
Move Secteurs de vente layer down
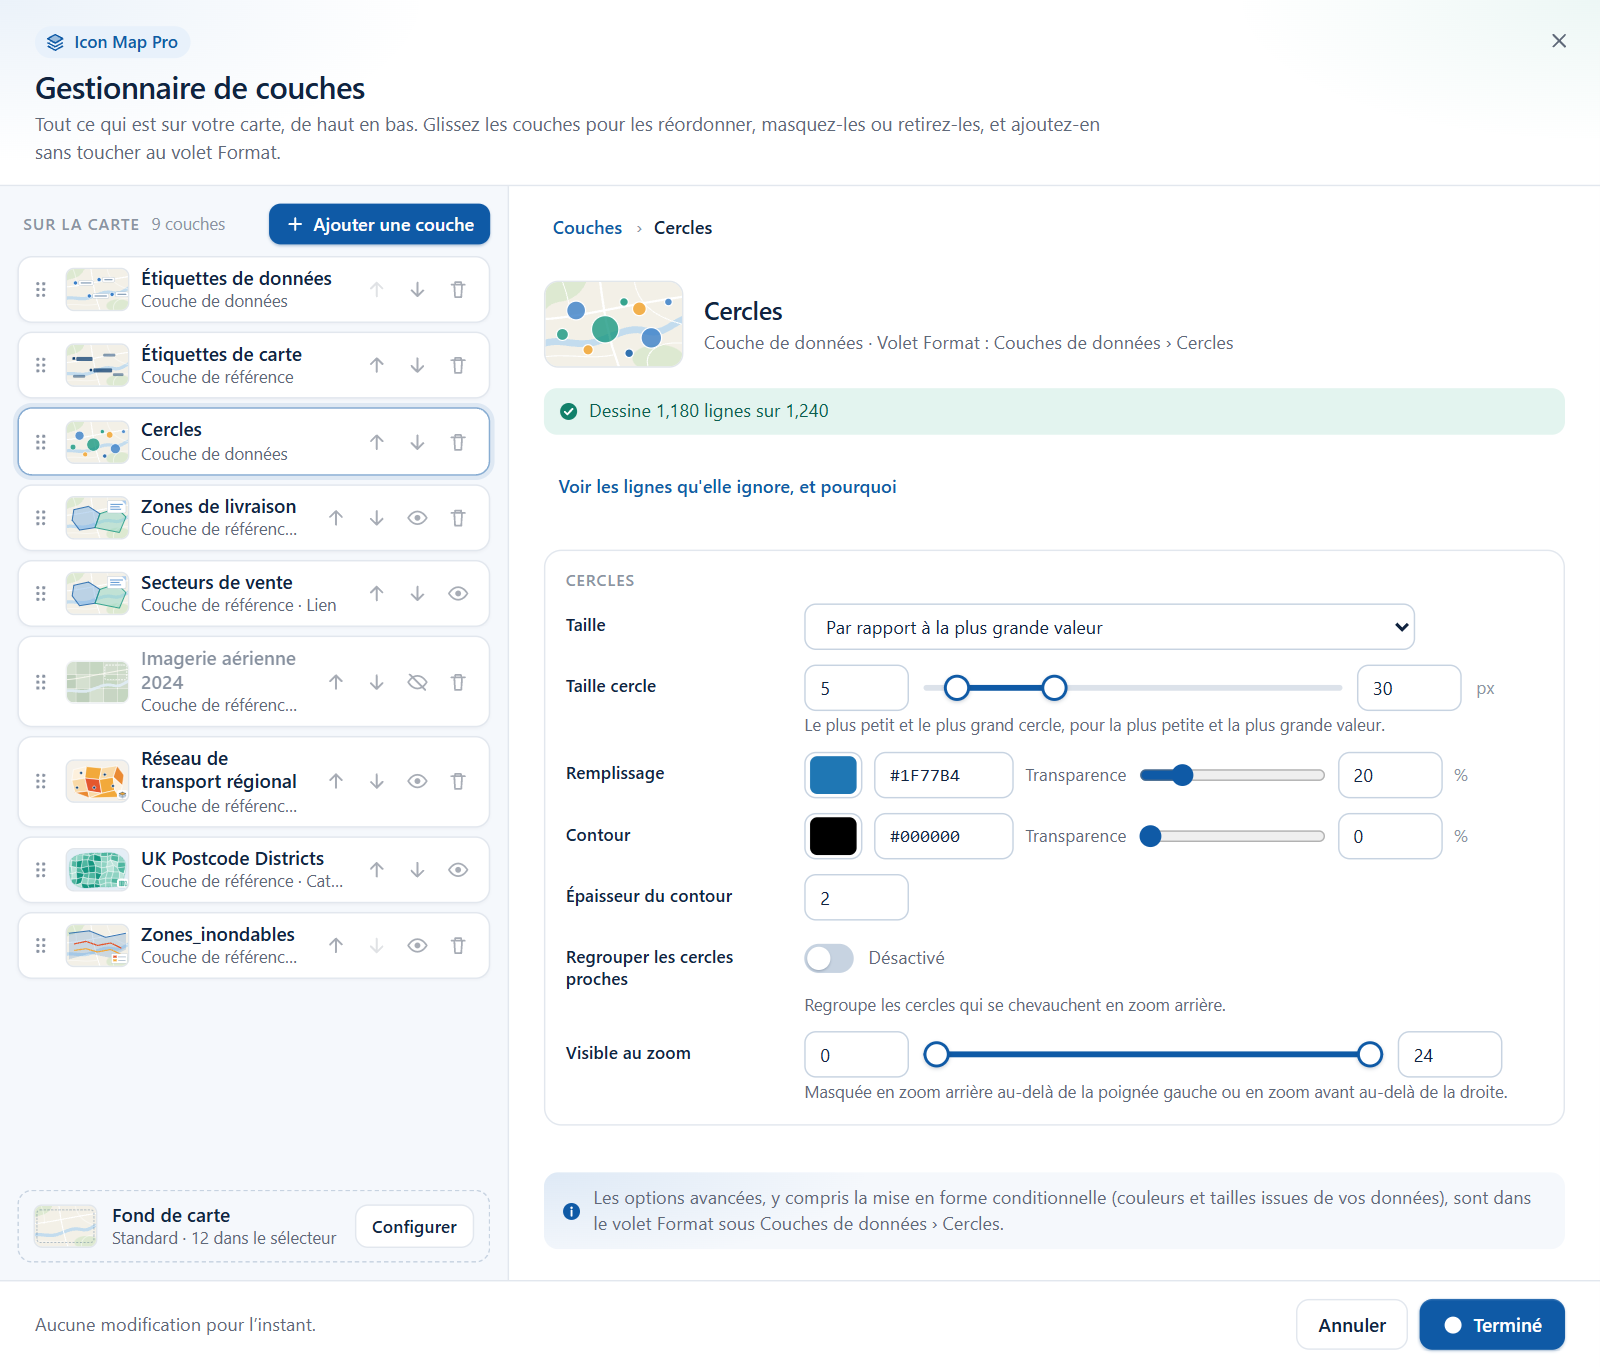[417, 594]
